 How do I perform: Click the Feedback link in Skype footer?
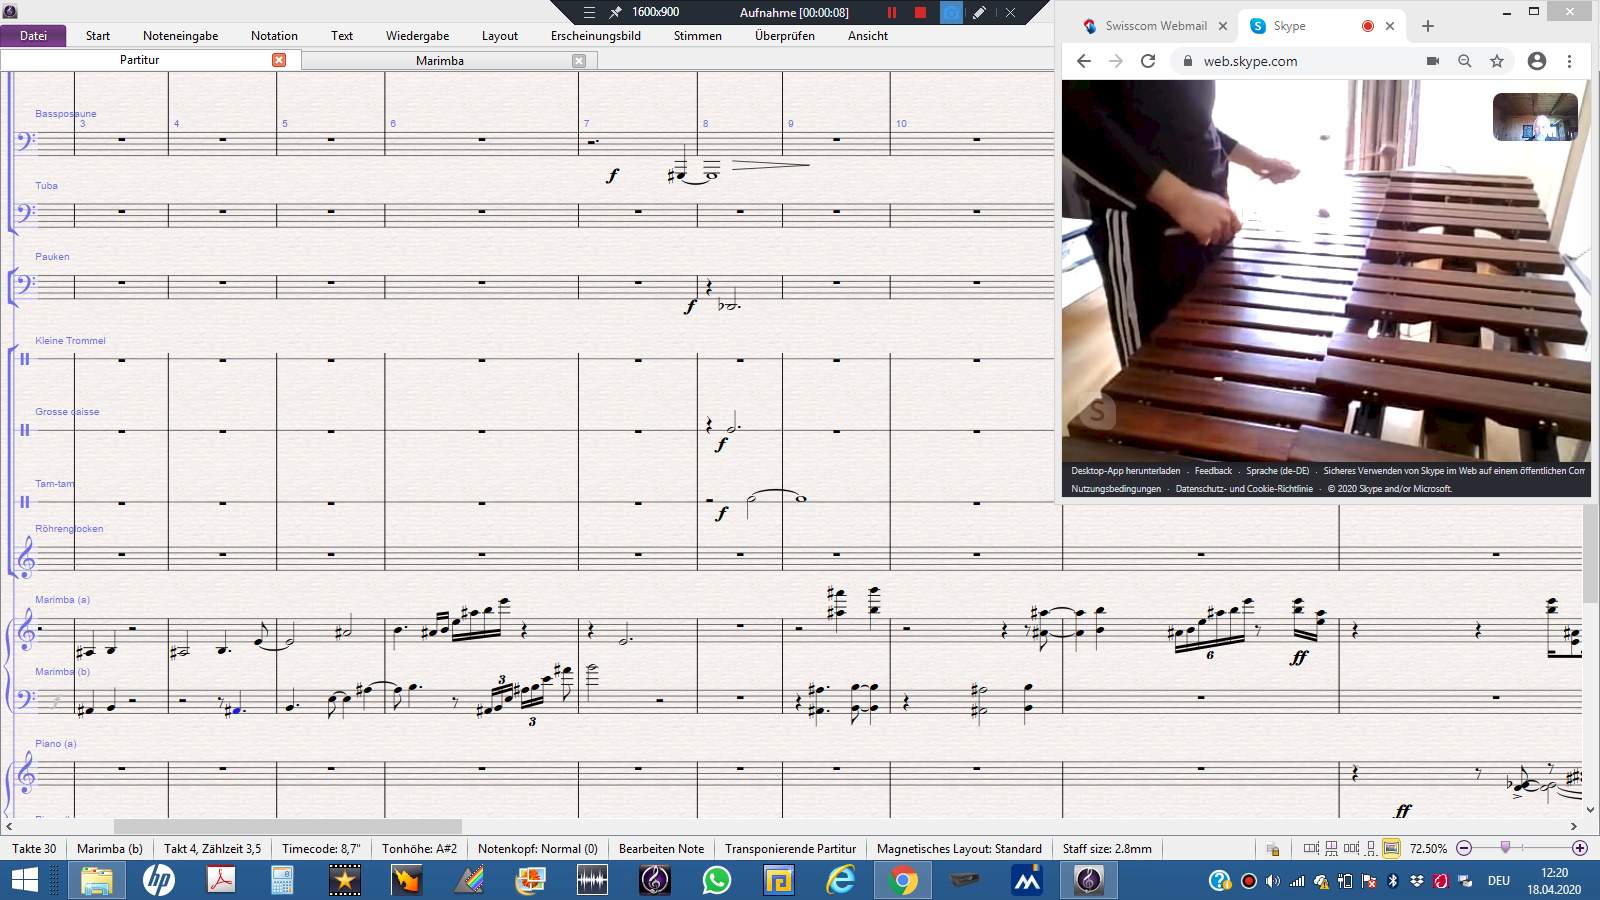pos(1213,471)
